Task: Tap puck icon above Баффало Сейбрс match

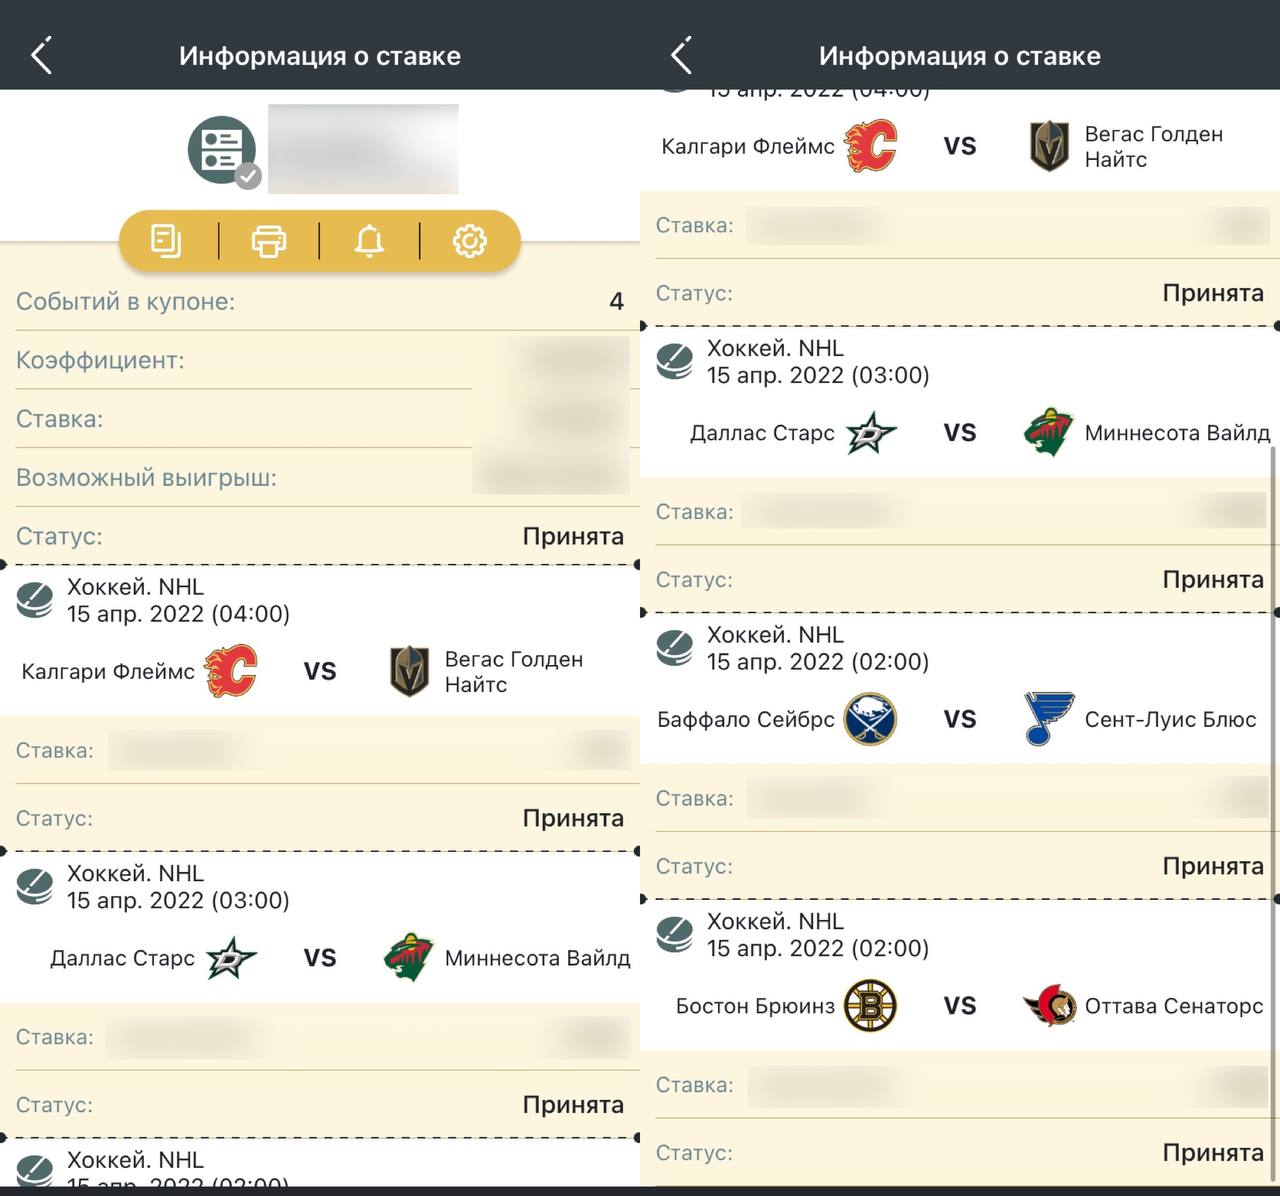Action: [x=675, y=648]
